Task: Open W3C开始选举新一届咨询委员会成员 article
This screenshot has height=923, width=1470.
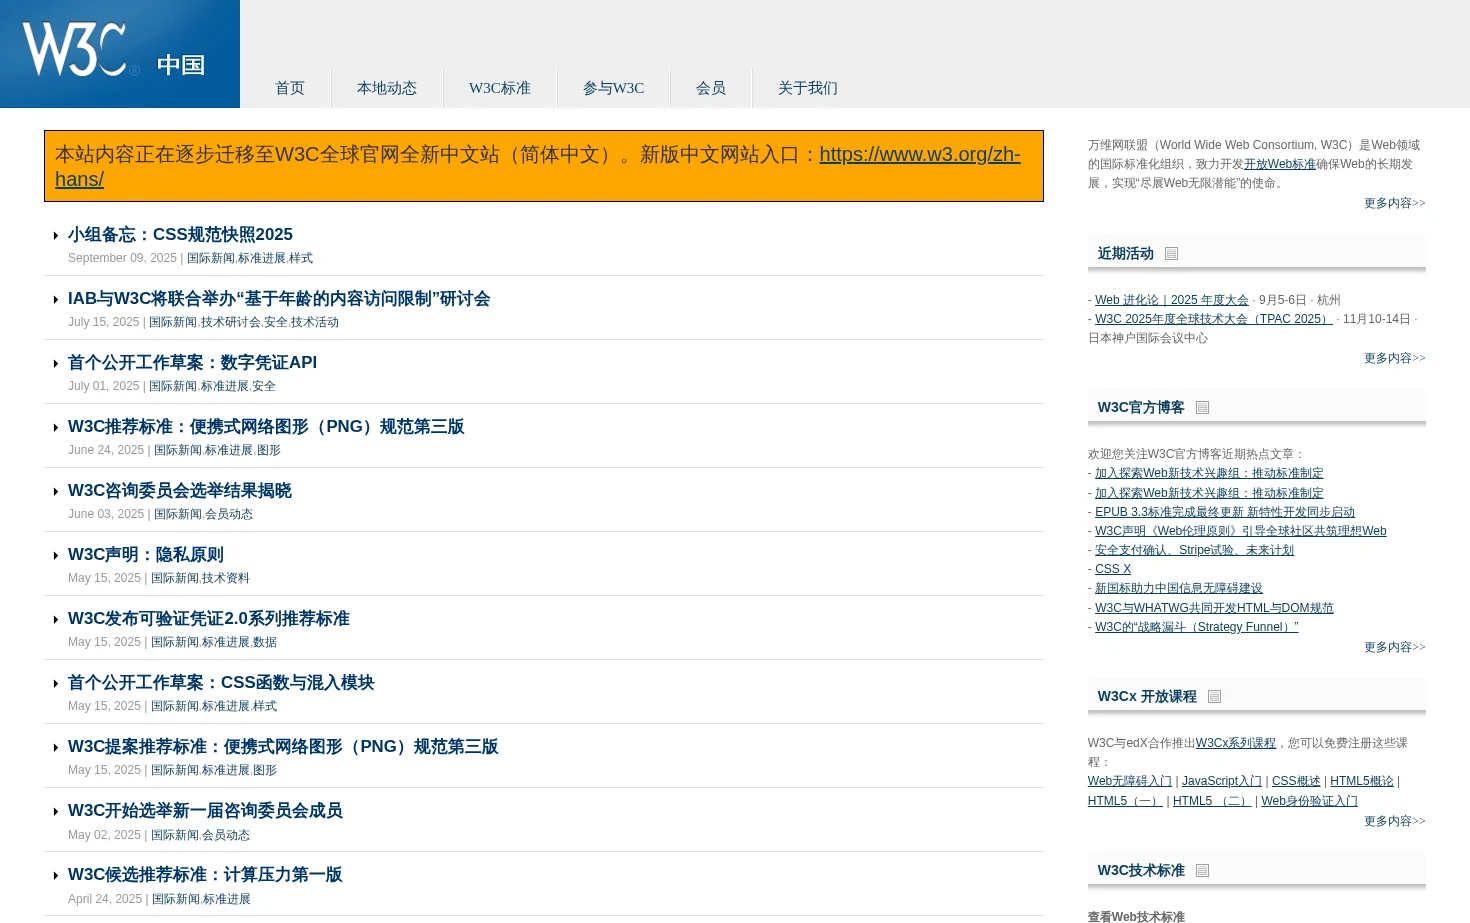Action: [x=205, y=811]
